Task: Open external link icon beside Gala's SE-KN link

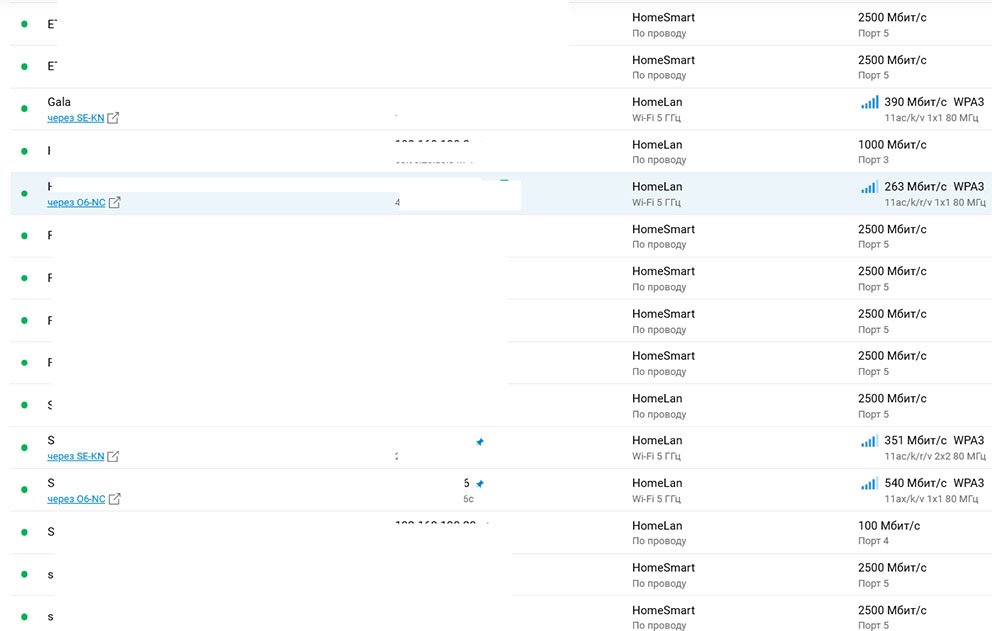Action: pyautogui.click(x=113, y=118)
